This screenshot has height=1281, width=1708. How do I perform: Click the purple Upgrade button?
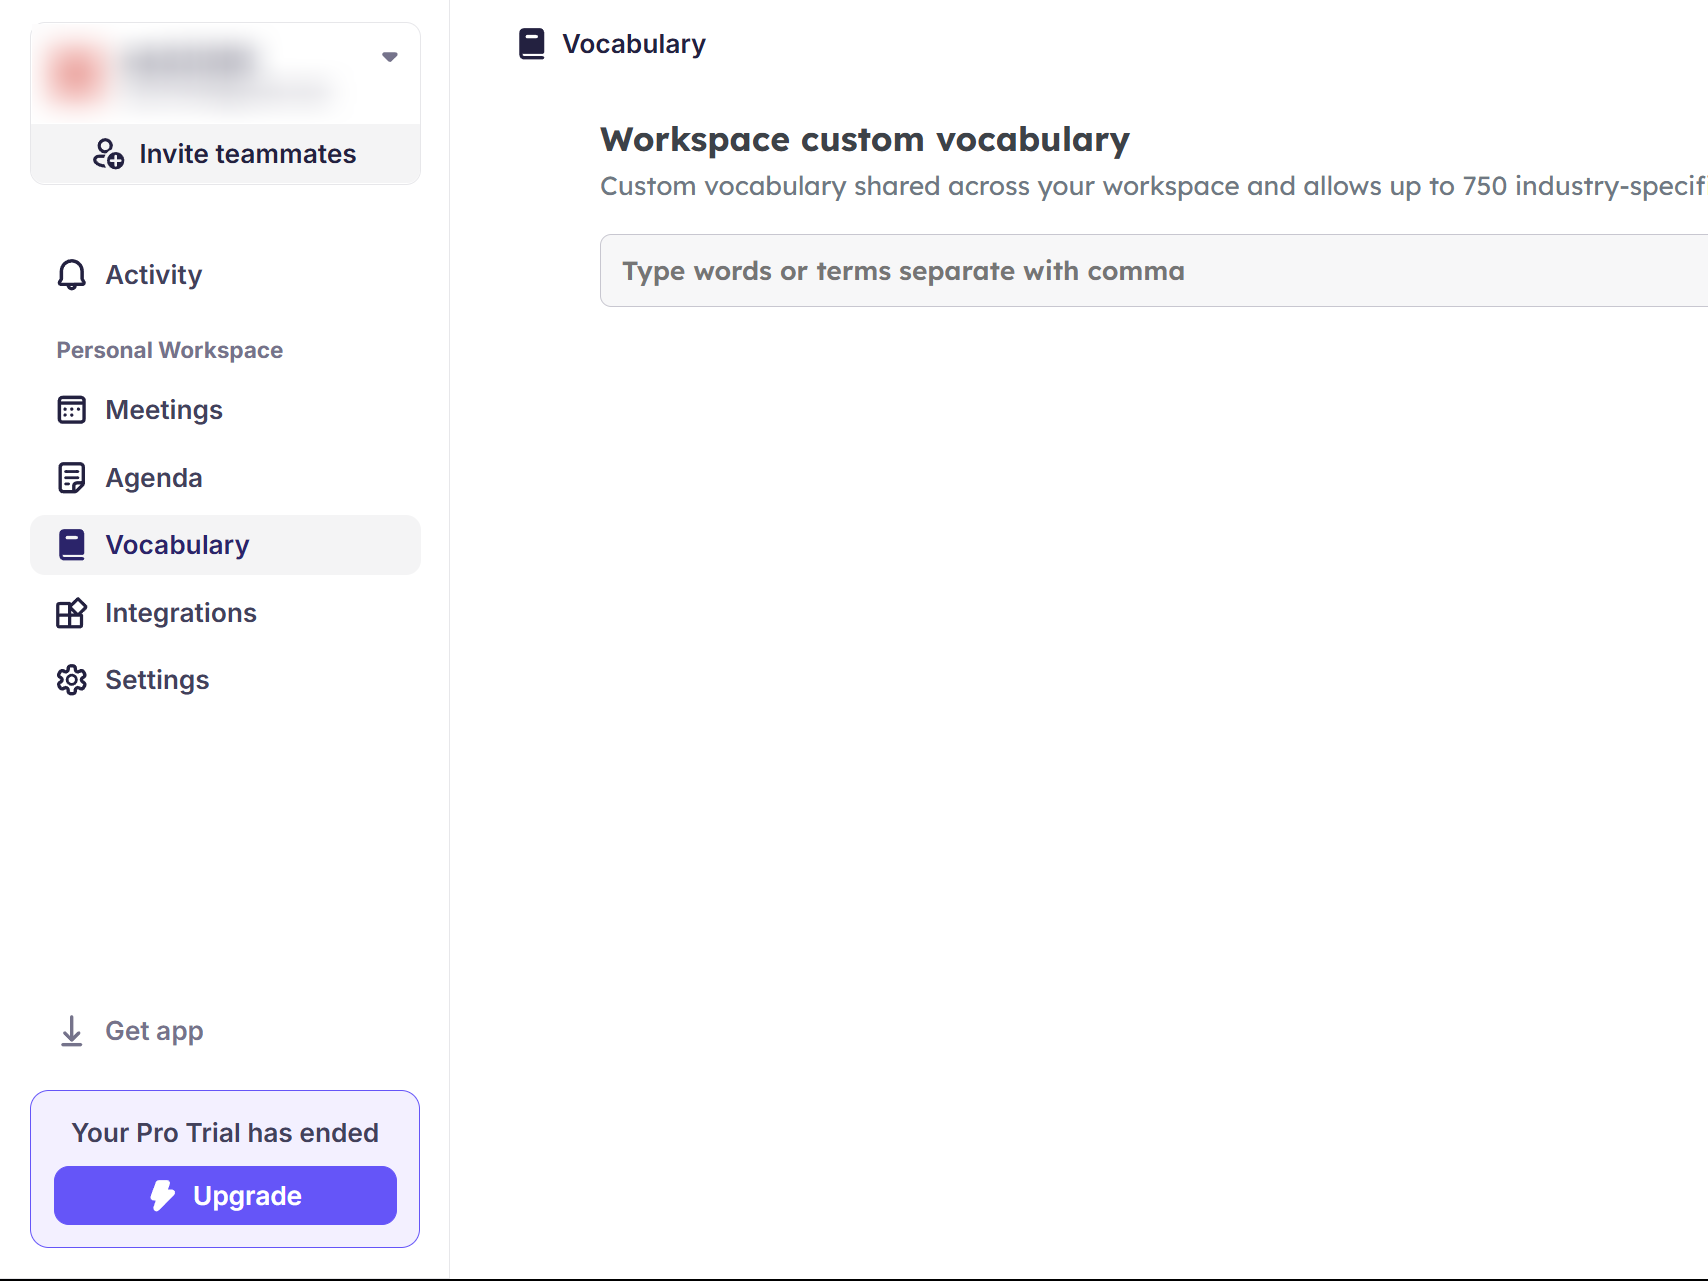click(225, 1195)
